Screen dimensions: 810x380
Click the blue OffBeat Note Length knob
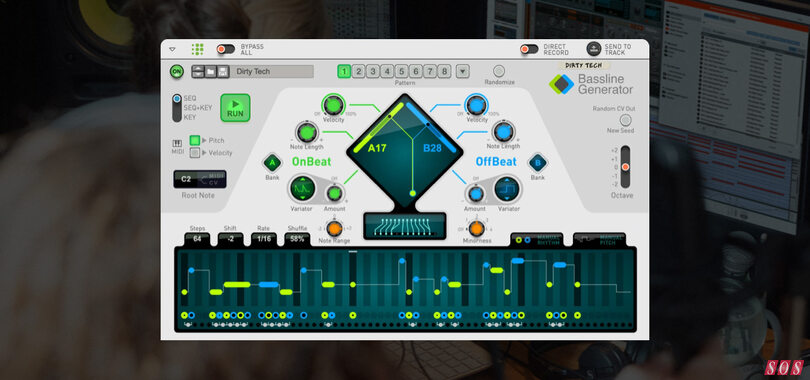[503, 132]
